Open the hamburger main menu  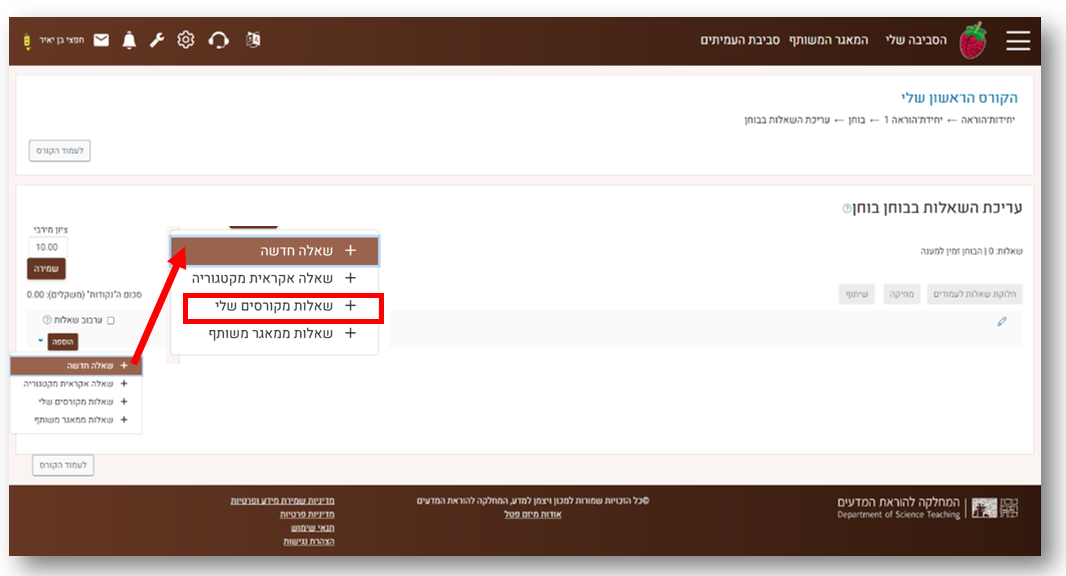[1017, 40]
